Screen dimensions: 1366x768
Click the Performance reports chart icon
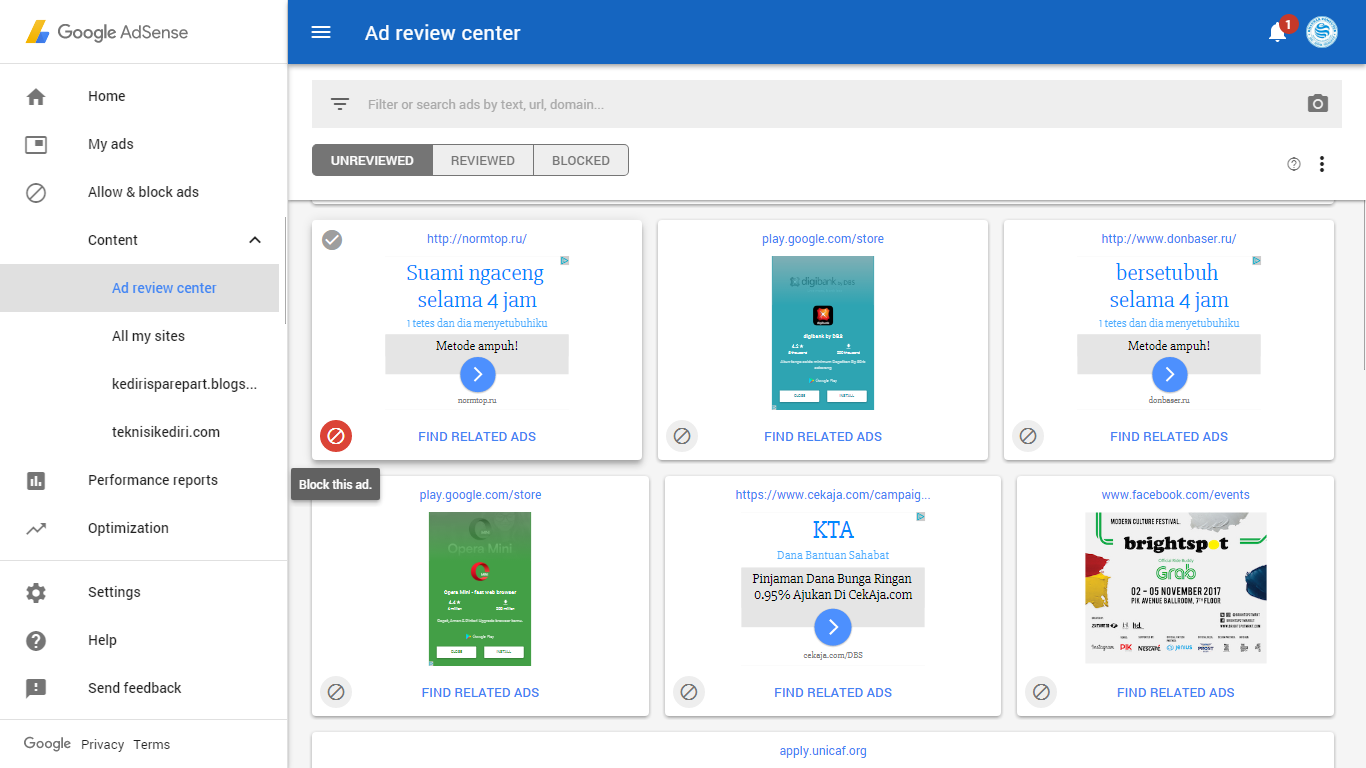pos(36,480)
